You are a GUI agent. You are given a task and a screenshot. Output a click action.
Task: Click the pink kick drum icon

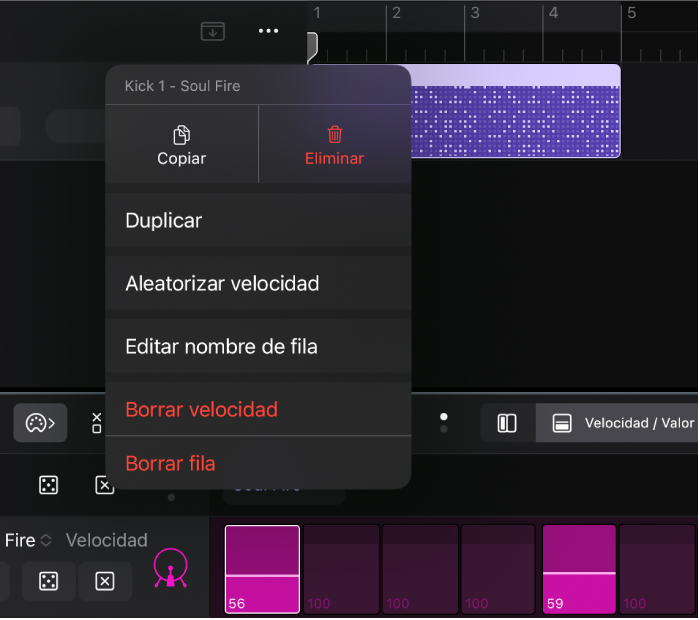click(x=171, y=569)
